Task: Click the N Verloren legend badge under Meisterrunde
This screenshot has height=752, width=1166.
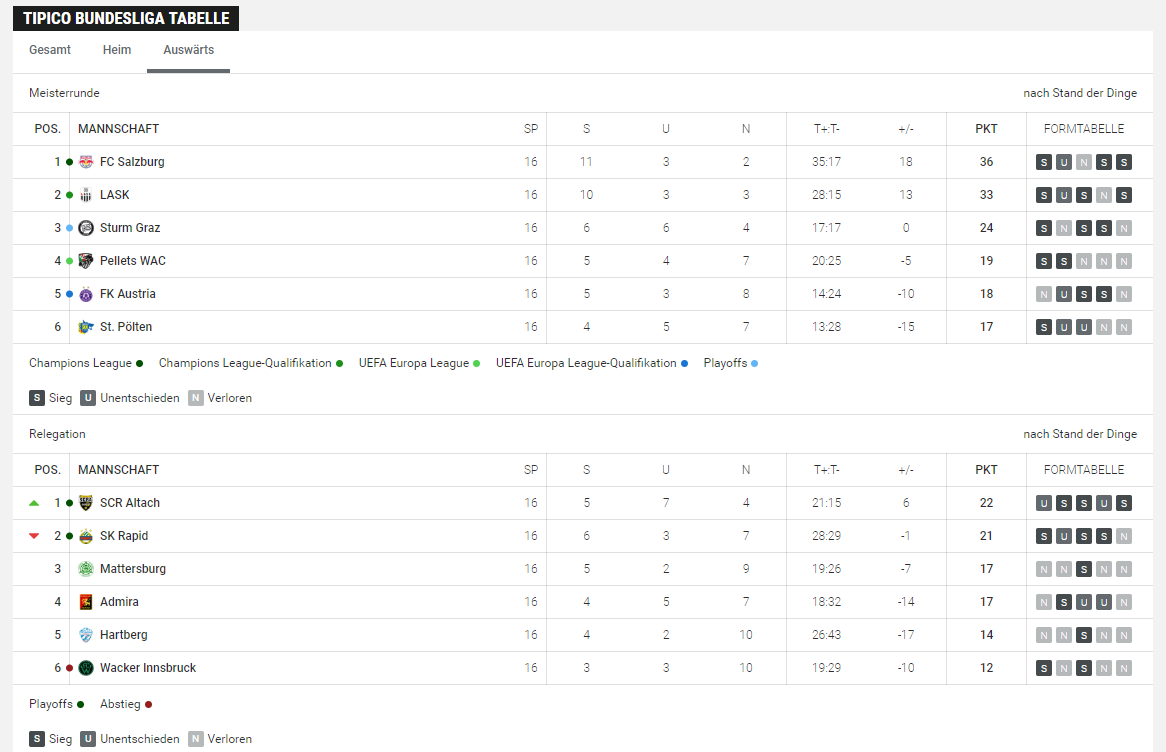Action: pyautogui.click(x=196, y=398)
